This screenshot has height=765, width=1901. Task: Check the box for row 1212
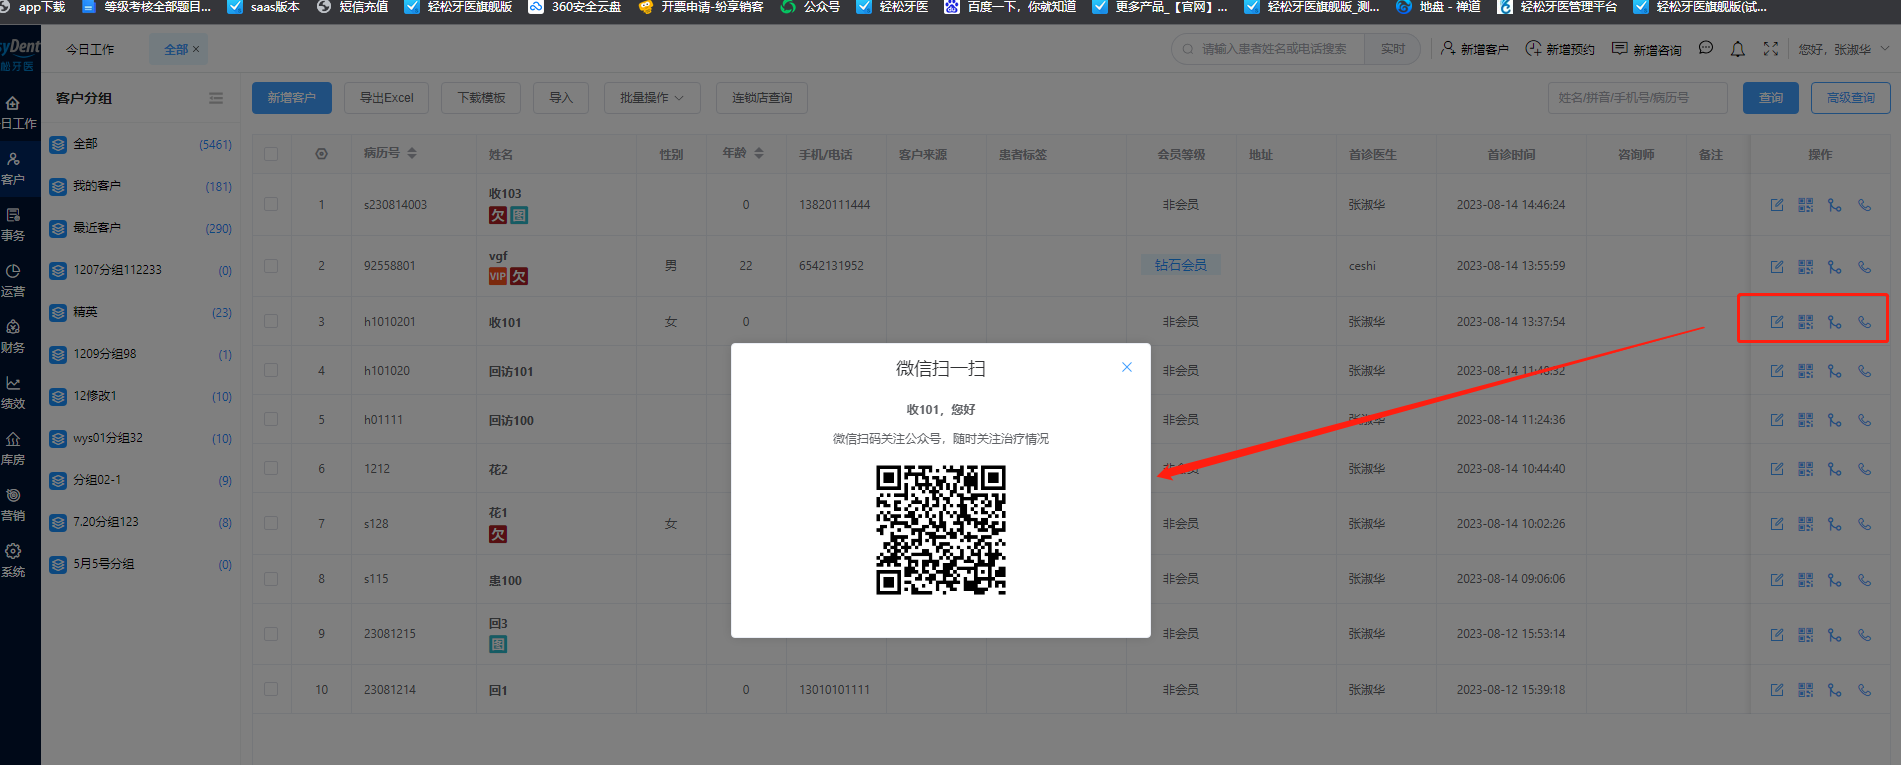(271, 468)
